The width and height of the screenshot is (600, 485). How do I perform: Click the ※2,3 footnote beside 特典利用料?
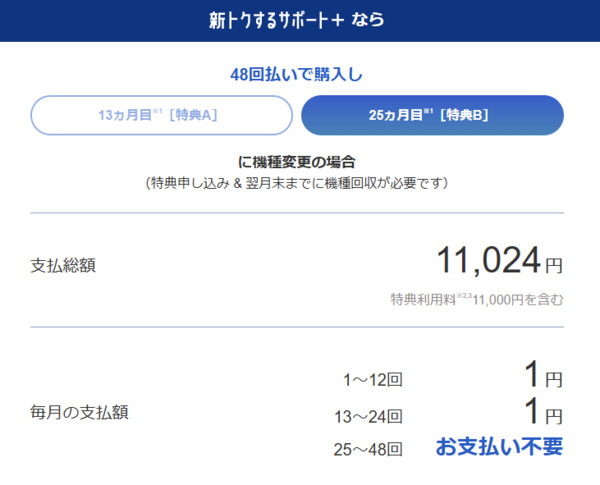click(463, 295)
